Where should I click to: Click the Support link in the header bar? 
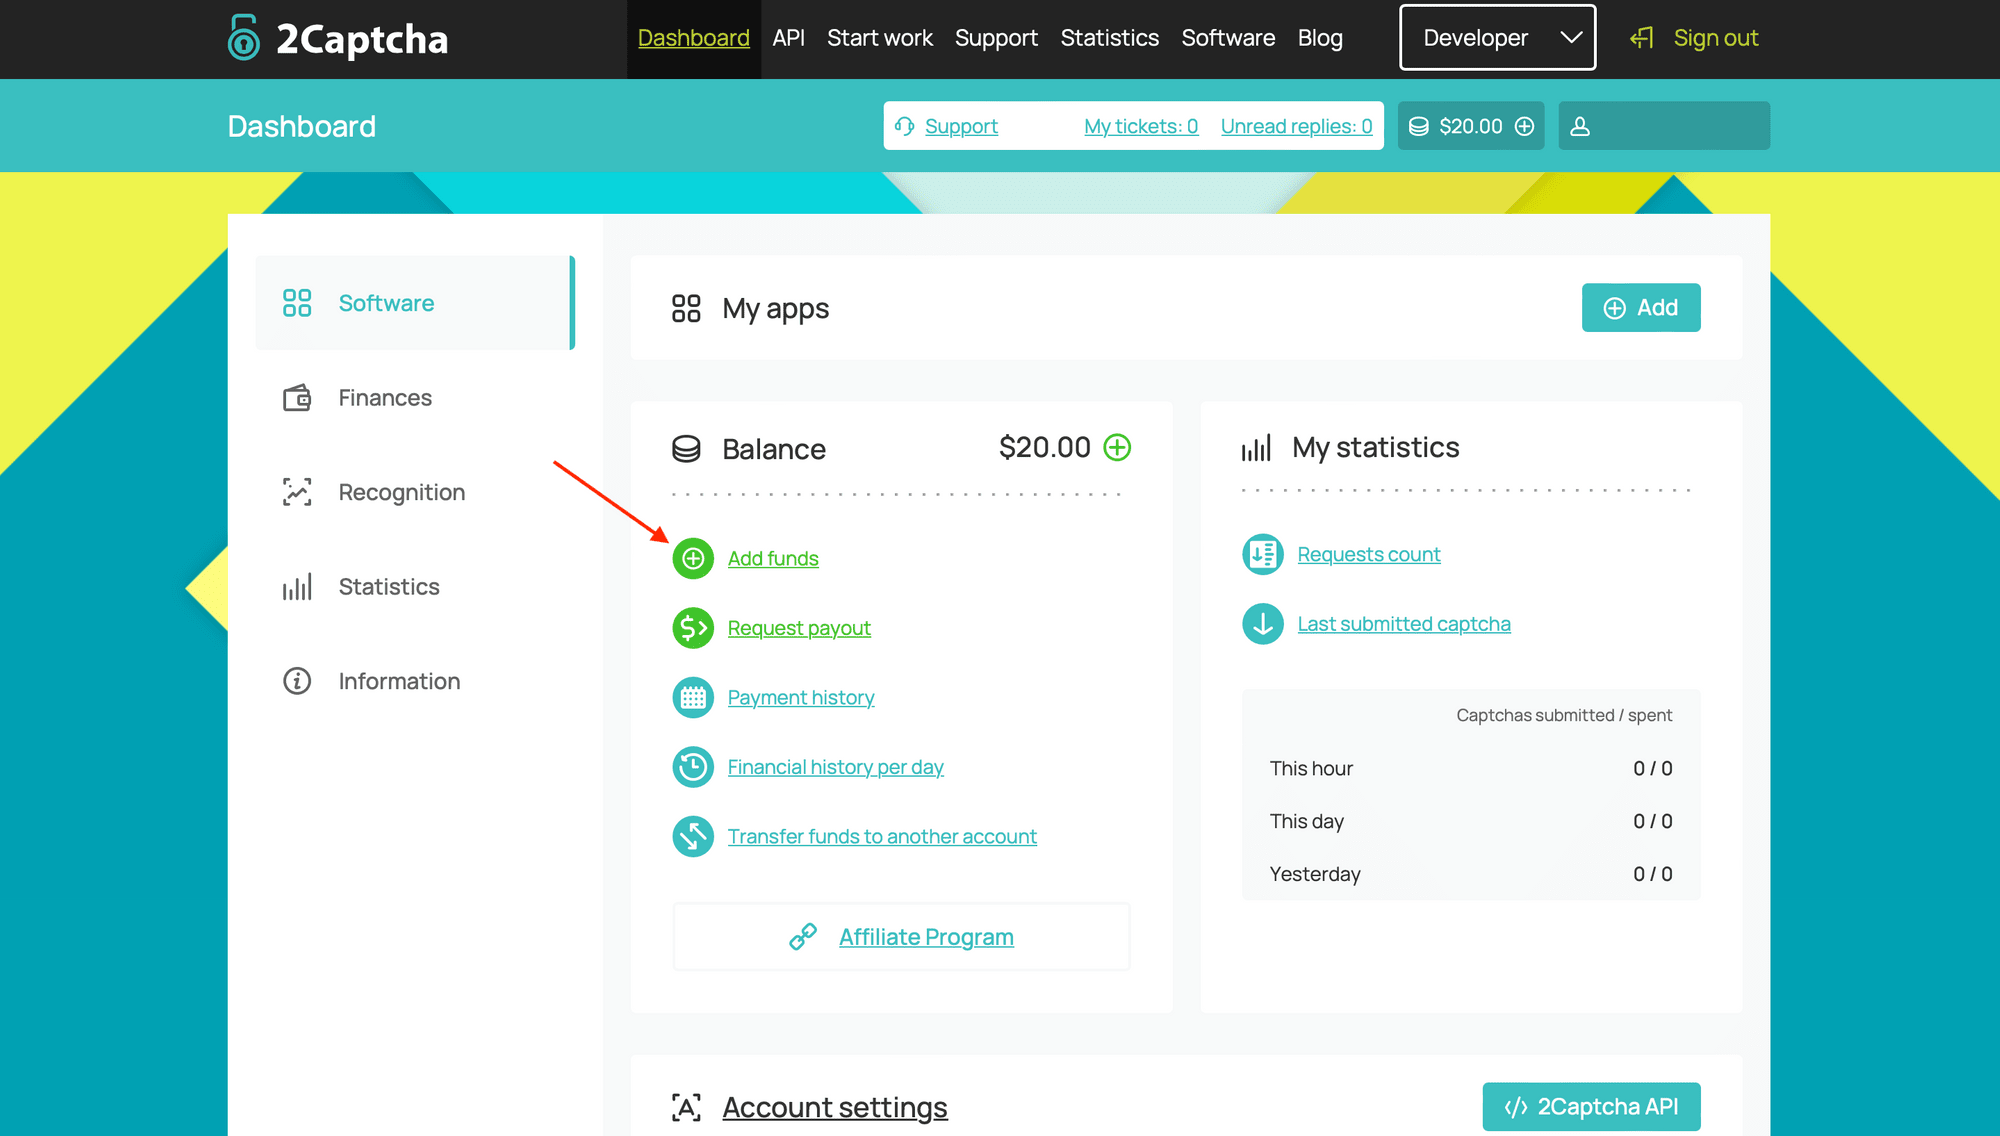coord(961,126)
